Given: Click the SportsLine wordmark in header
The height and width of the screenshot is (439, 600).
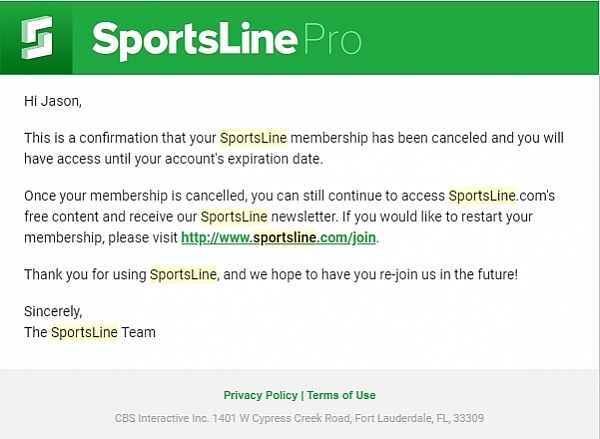Looking at the screenshot, I should pyautogui.click(x=195, y=41).
